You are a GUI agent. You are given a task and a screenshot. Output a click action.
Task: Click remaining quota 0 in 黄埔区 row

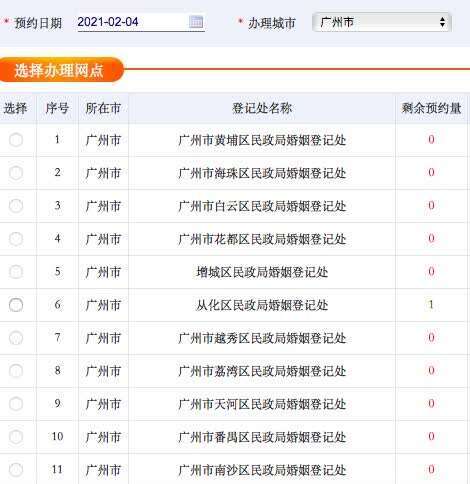click(x=431, y=139)
